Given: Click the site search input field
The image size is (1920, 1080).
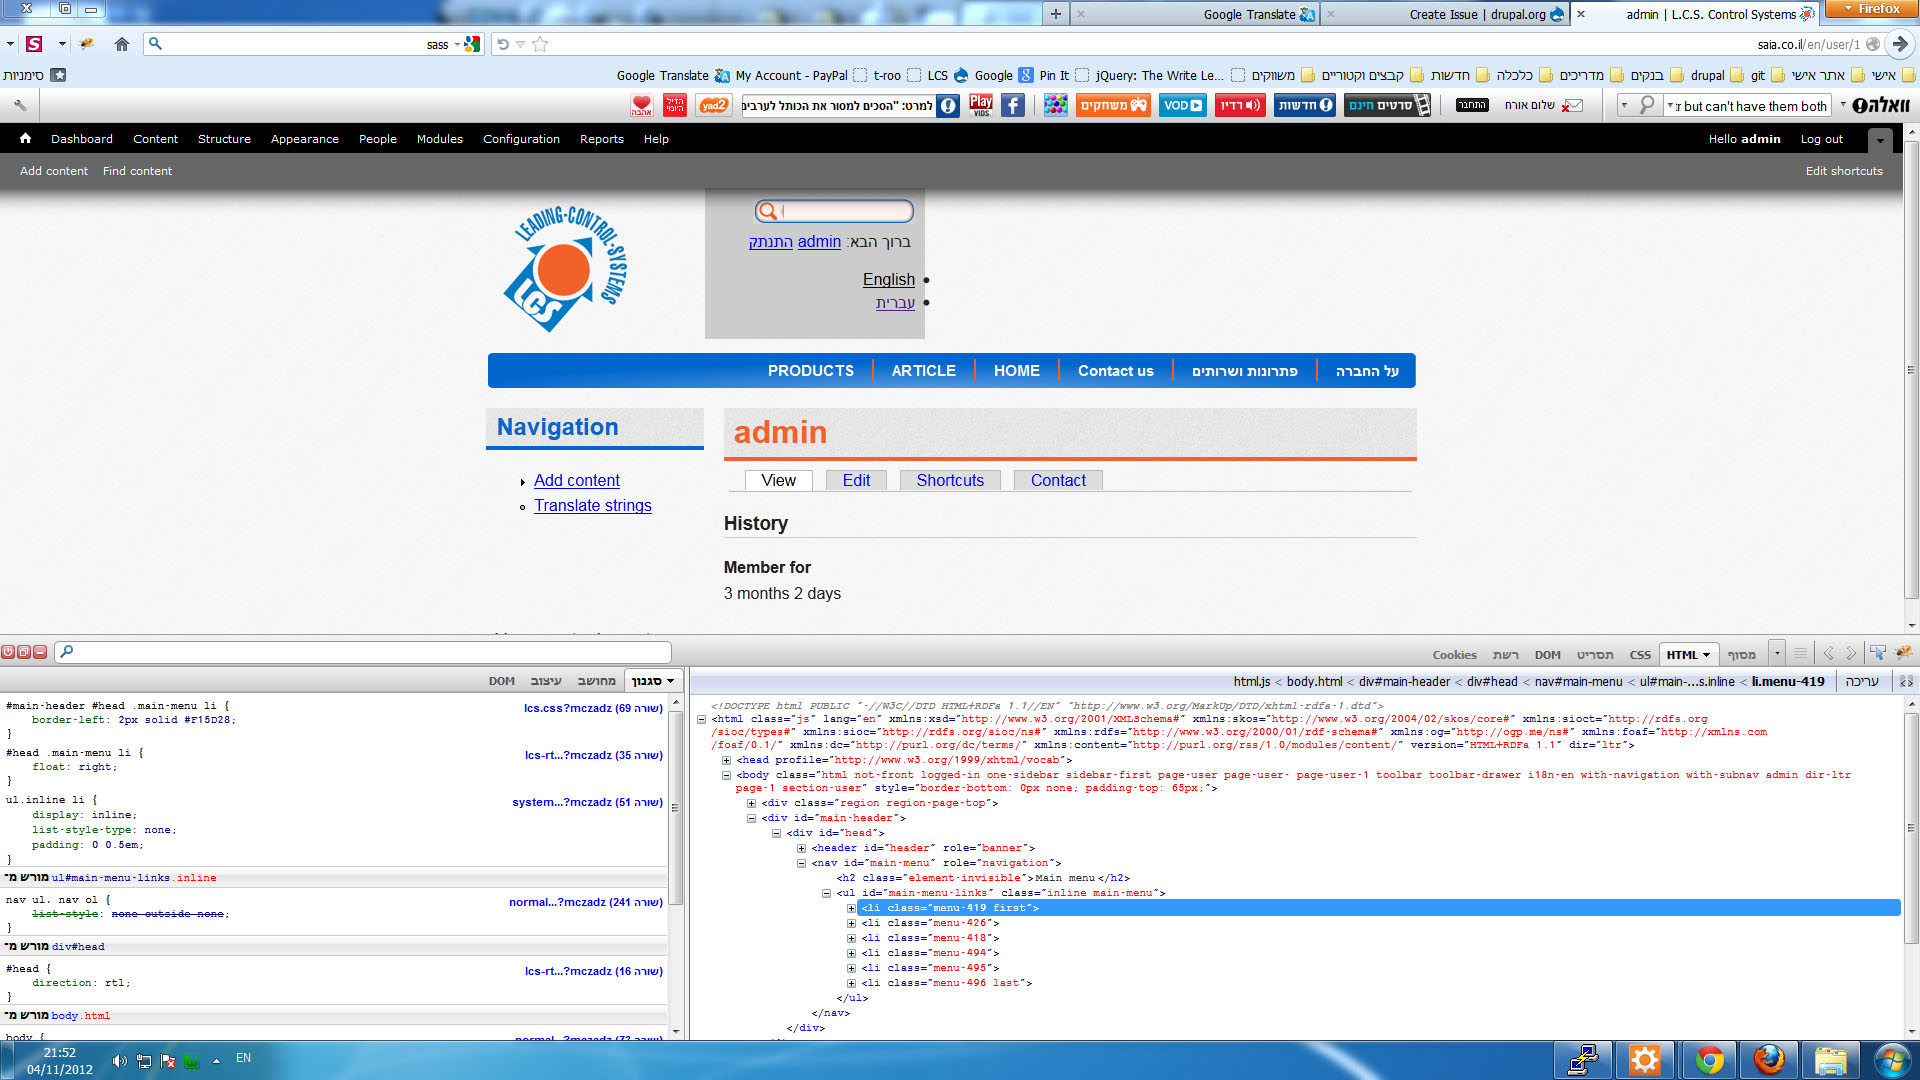Looking at the screenshot, I should [834, 211].
